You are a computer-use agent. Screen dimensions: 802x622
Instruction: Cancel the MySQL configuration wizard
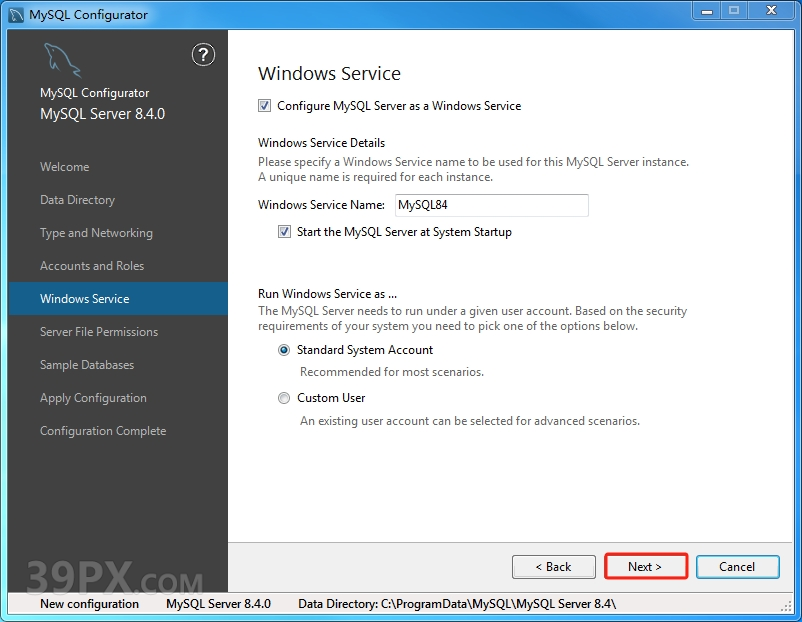(737, 567)
